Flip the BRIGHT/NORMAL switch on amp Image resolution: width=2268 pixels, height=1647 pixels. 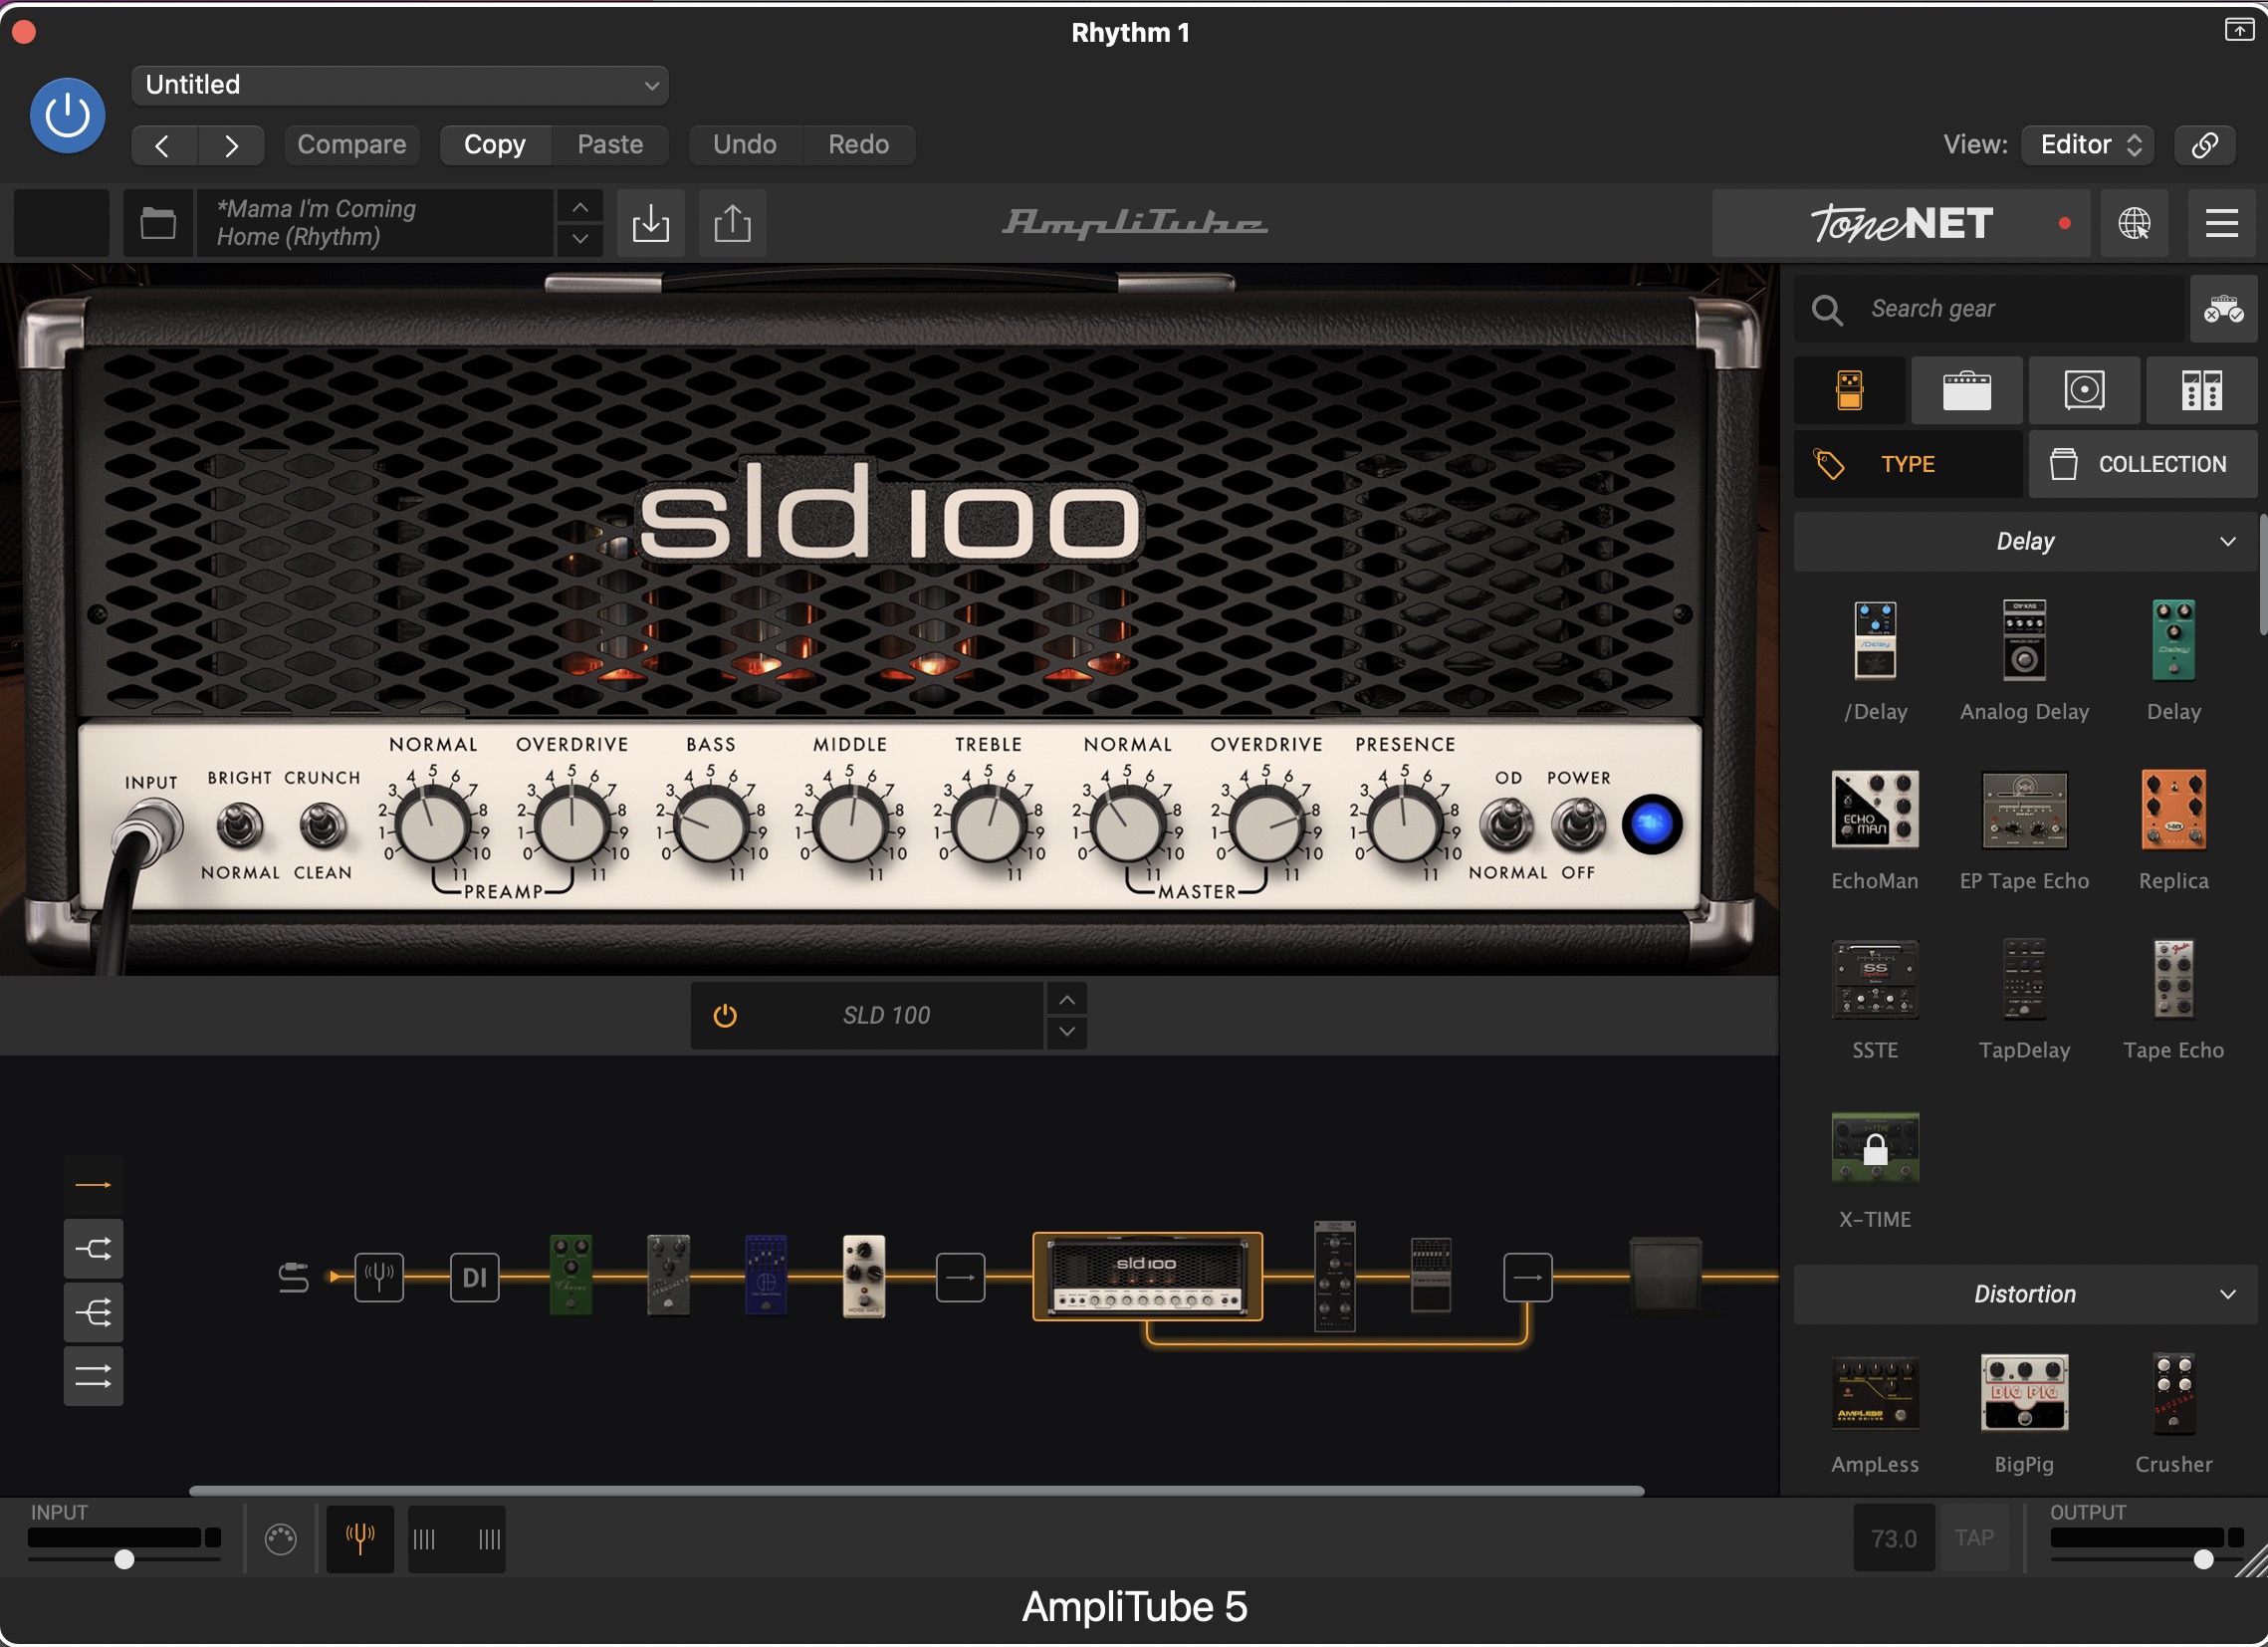tap(239, 826)
